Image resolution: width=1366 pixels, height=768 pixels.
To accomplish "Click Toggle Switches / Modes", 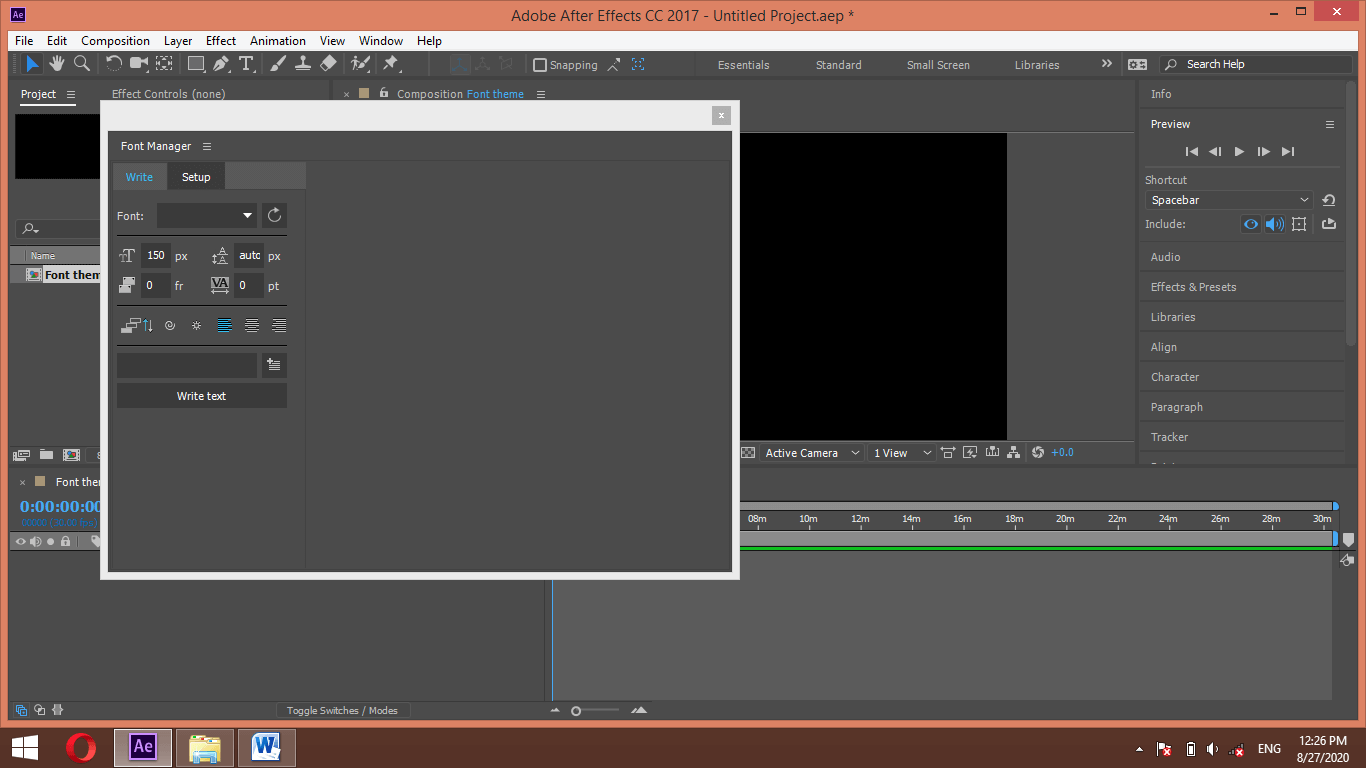I will (343, 710).
